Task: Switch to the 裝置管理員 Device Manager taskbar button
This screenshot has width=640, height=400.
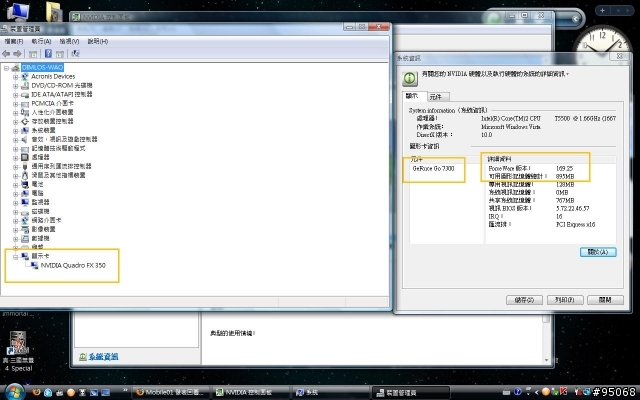Action: tap(410, 393)
